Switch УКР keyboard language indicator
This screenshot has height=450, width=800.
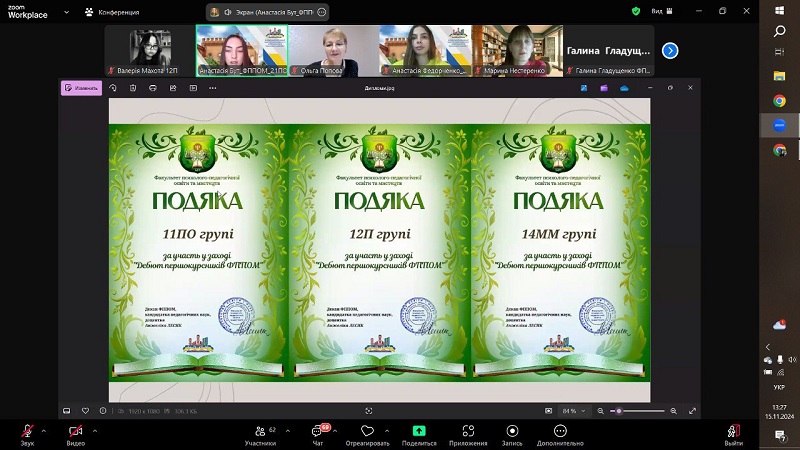click(779, 387)
